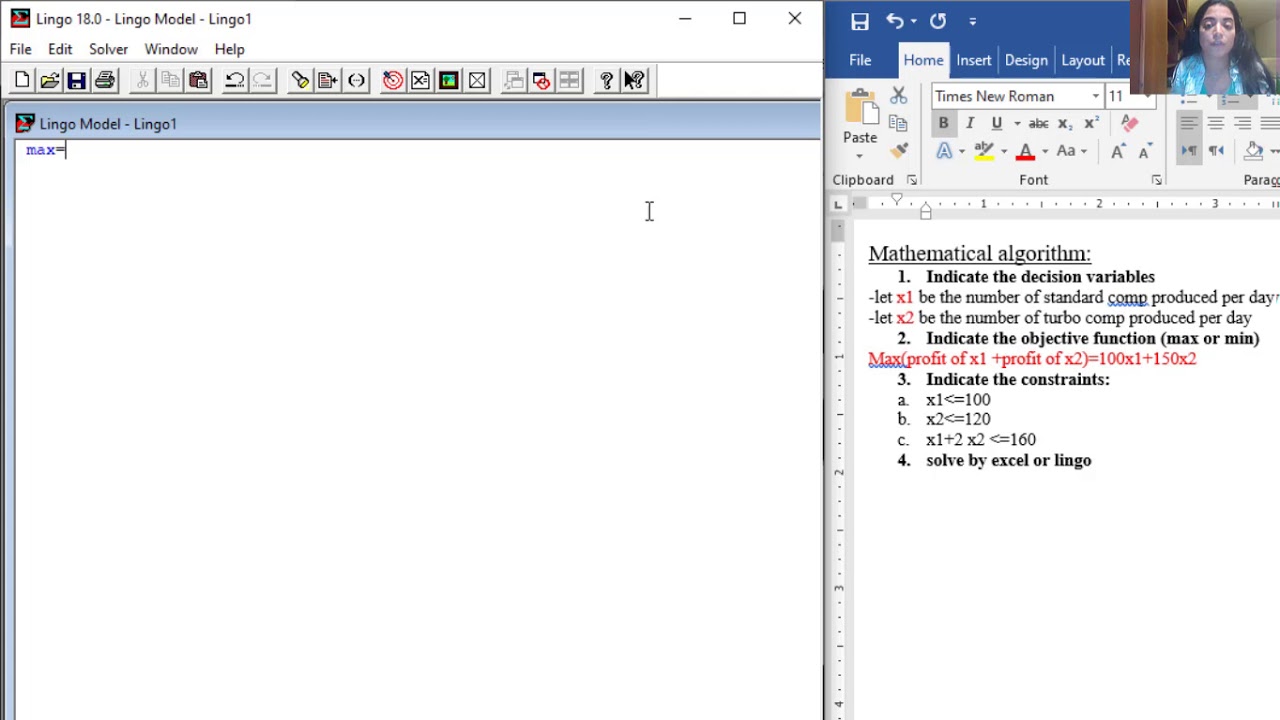Center paragraph in Word
The image size is (1280, 720).
[1215, 123]
